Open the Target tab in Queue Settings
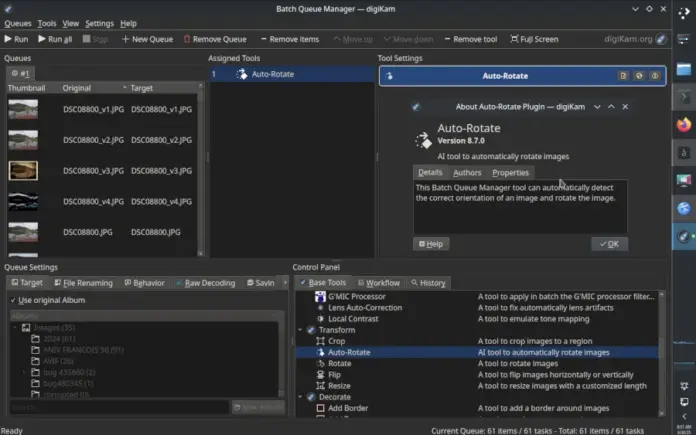The width and height of the screenshot is (696, 435). [x=27, y=282]
